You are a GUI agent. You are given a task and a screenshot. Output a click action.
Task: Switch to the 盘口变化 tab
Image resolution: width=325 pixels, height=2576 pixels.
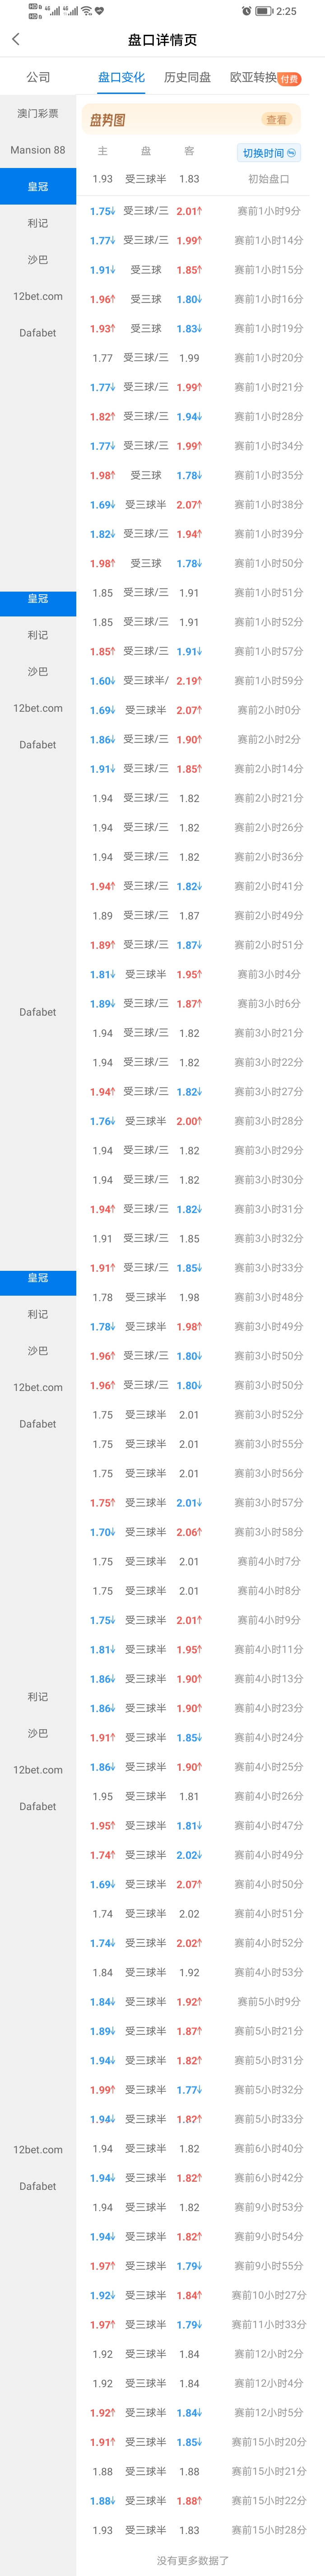click(121, 77)
